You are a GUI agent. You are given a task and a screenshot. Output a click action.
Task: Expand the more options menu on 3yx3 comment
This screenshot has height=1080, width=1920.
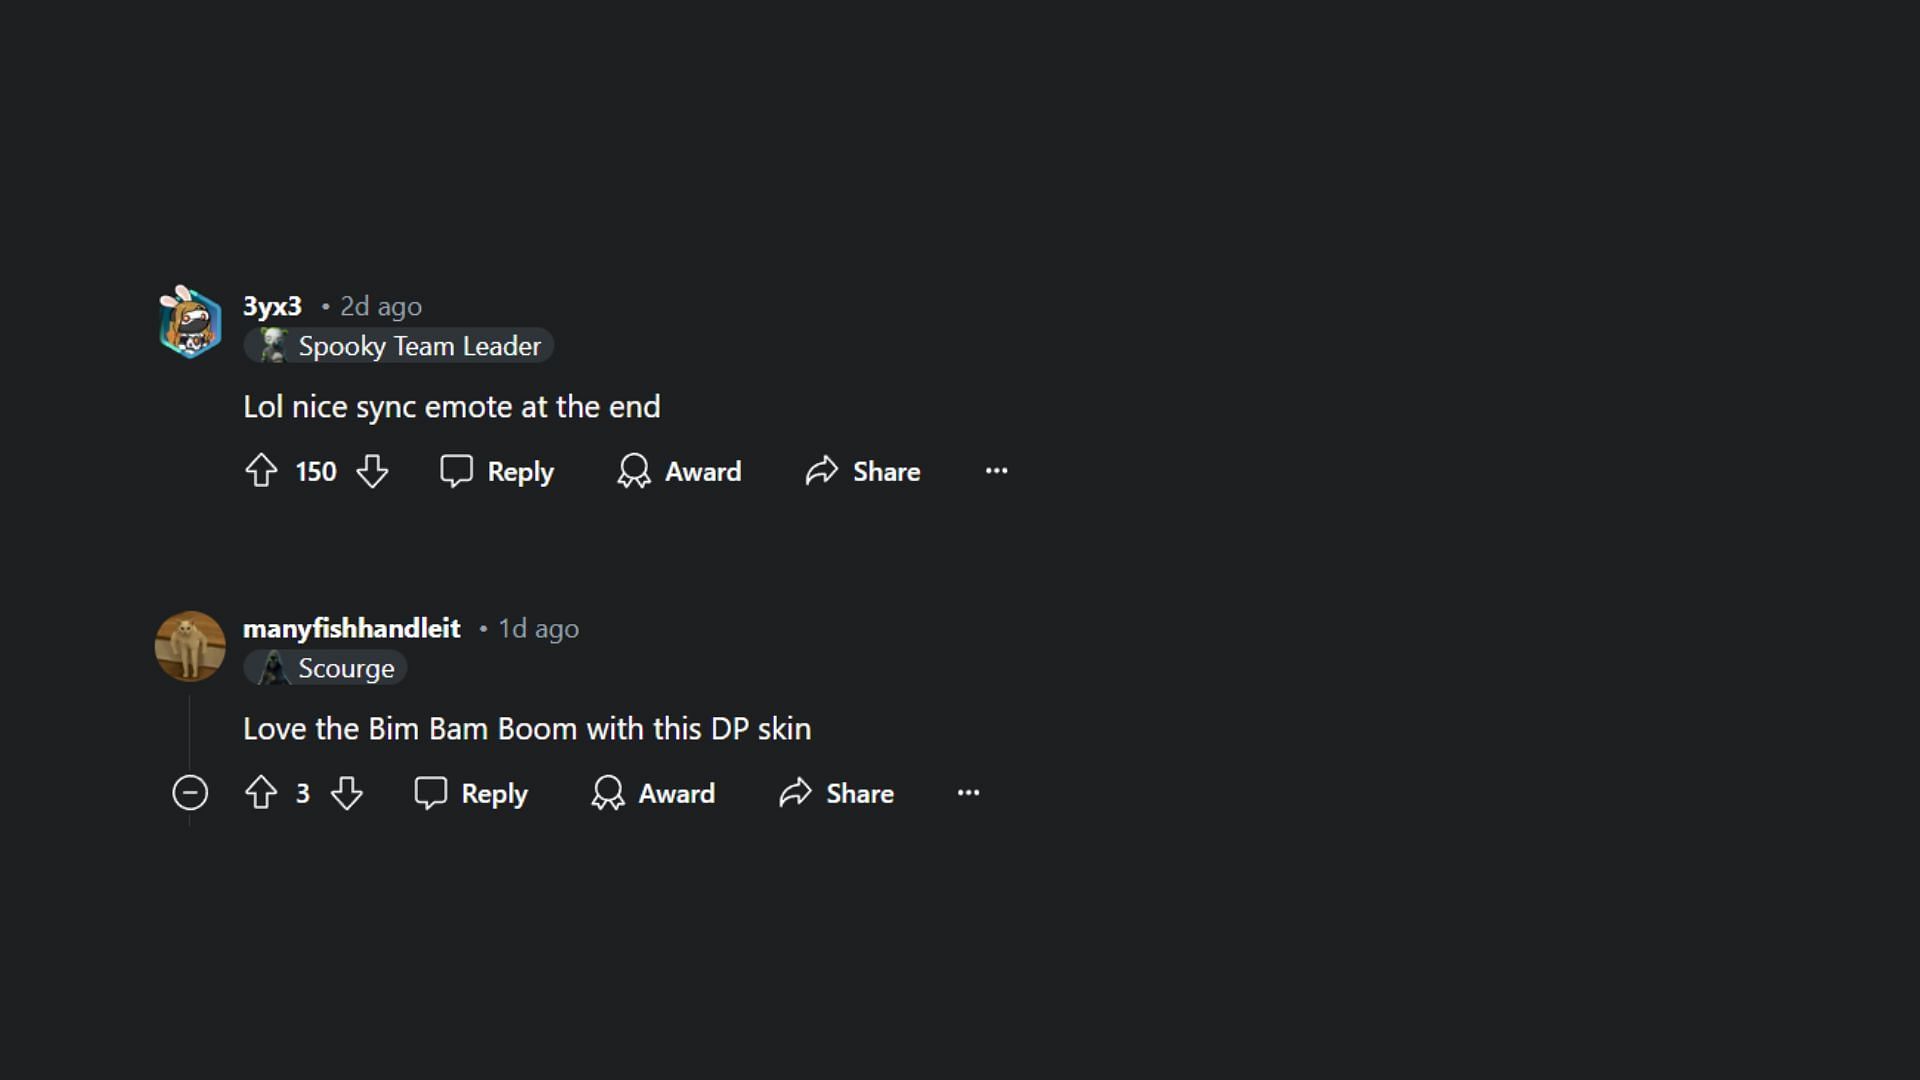(x=997, y=469)
